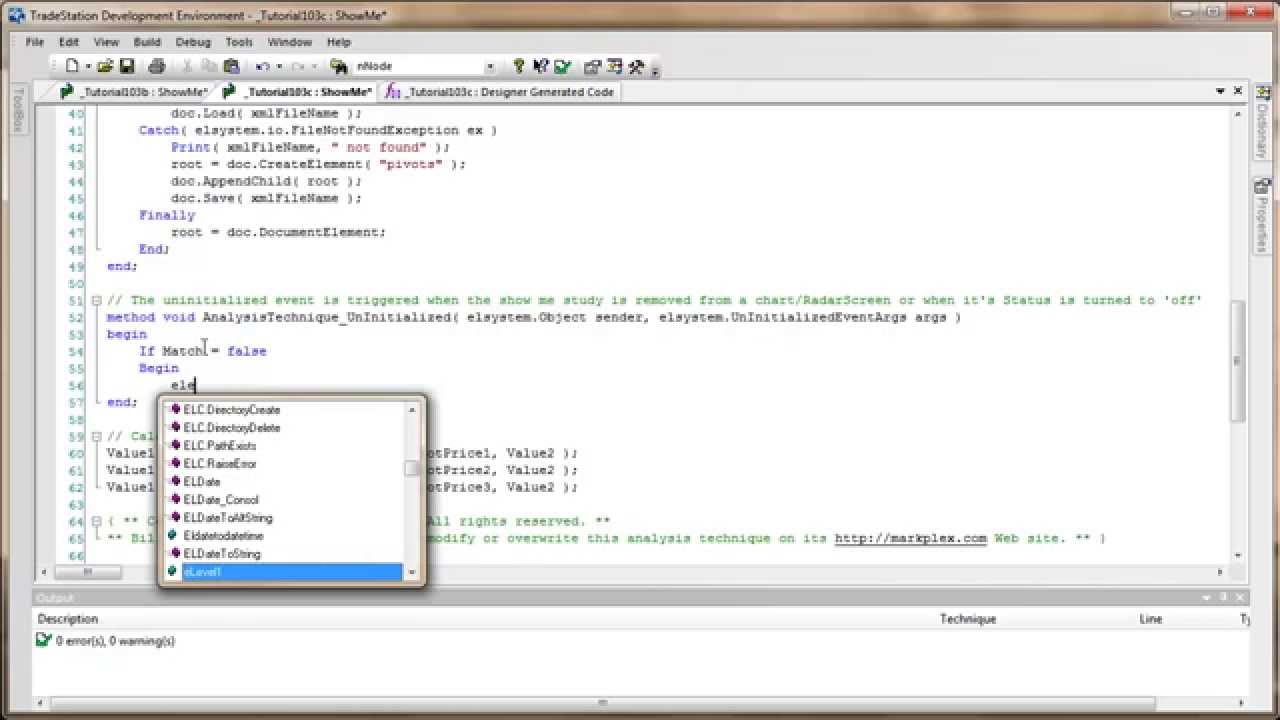1280x720 pixels.
Task: Click the Open file folder icon
Action: click(x=105, y=67)
